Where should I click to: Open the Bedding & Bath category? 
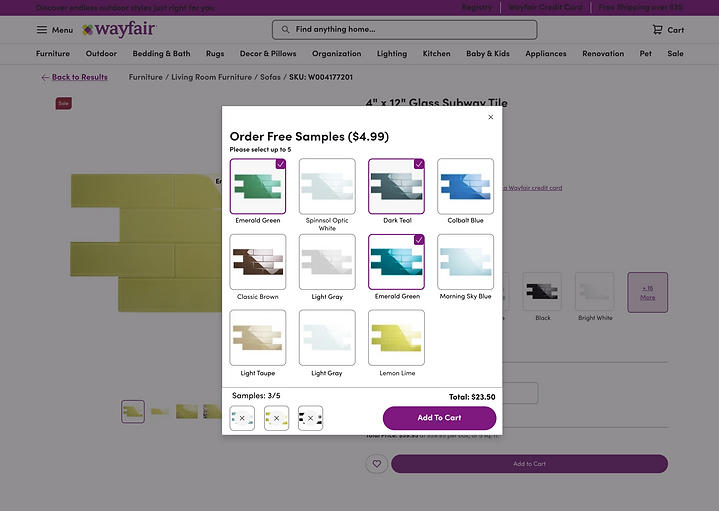[161, 54]
